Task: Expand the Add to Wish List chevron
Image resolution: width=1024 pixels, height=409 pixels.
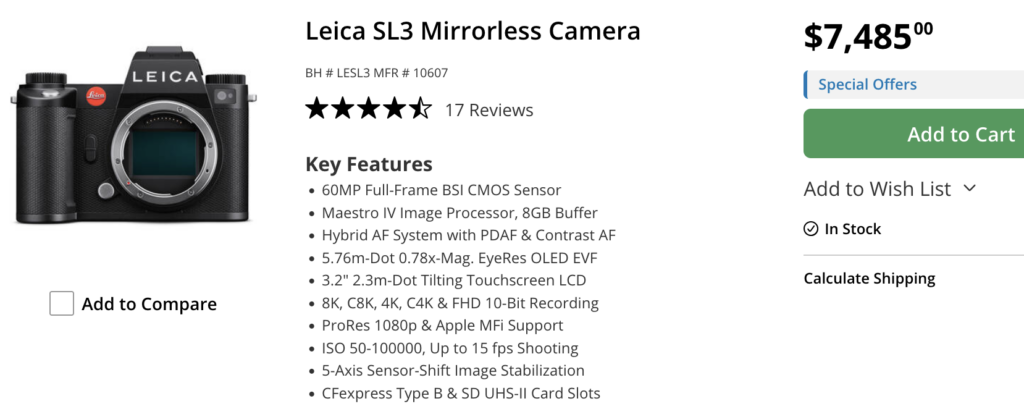Action: pyautogui.click(x=969, y=188)
